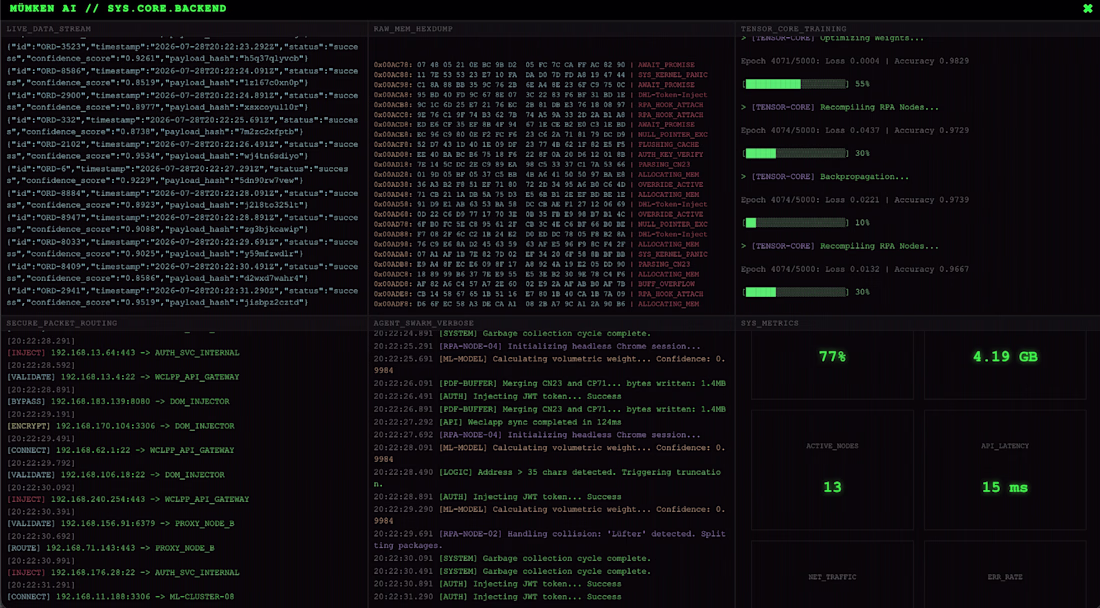Click the 55% training progress bar
This screenshot has width=1100, height=608.
tap(796, 83)
